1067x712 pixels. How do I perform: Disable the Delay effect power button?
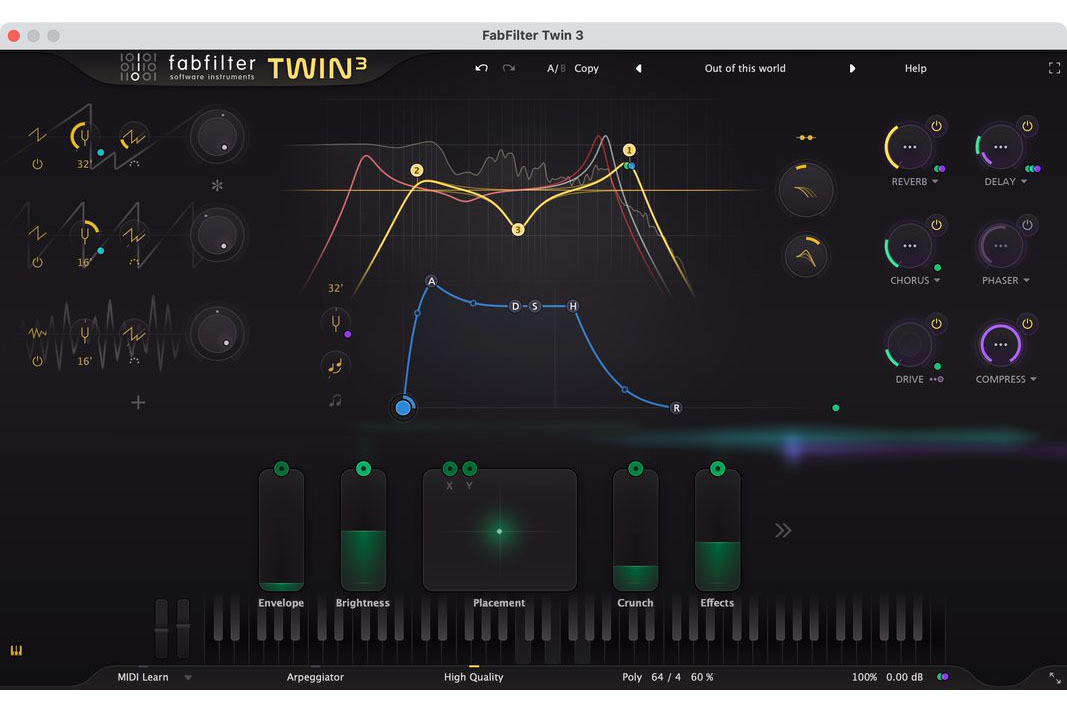tap(1028, 126)
